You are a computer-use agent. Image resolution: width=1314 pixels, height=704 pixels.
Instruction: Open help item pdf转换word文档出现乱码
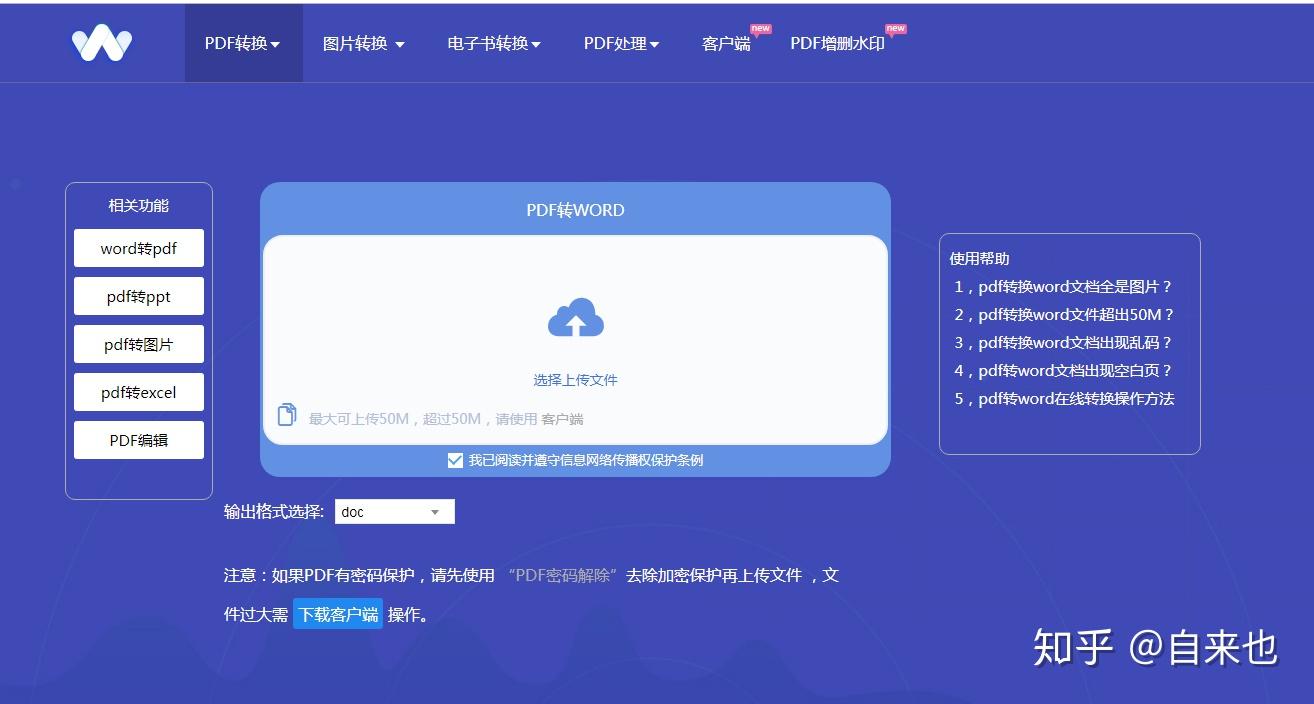(1062, 342)
